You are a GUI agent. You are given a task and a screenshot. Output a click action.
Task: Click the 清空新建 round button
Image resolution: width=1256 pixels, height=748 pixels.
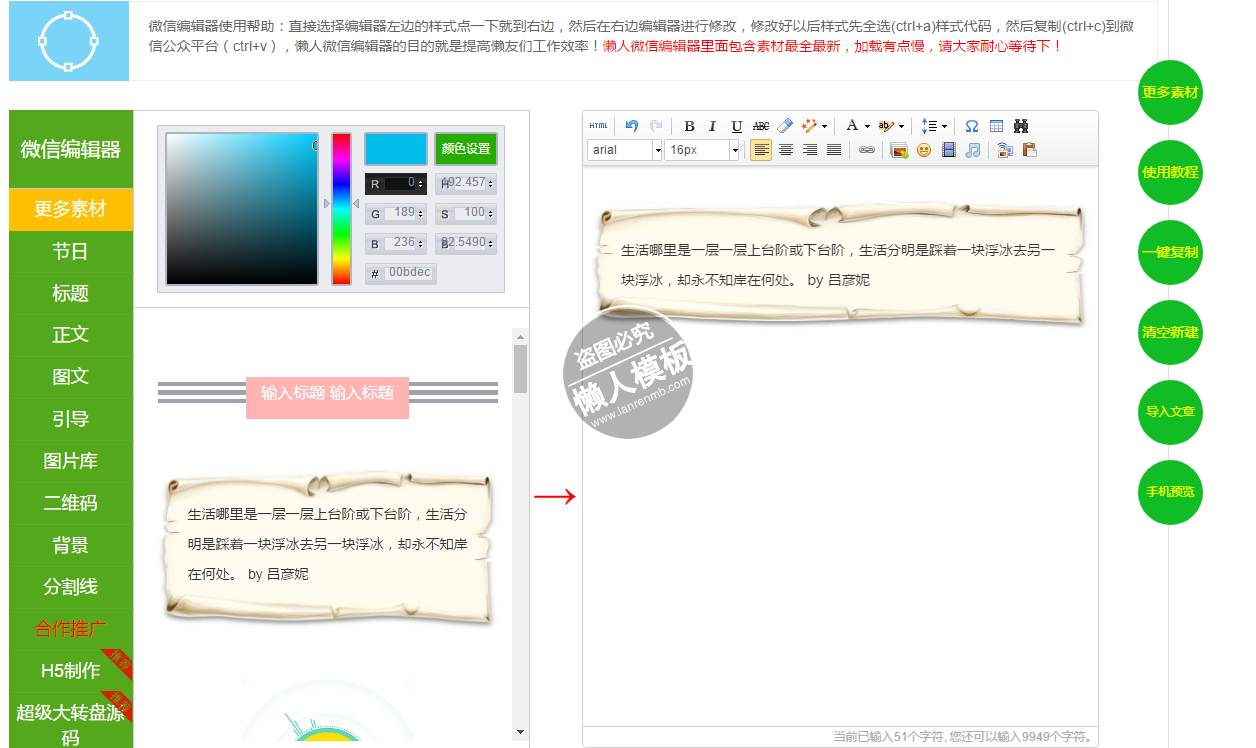(1170, 332)
